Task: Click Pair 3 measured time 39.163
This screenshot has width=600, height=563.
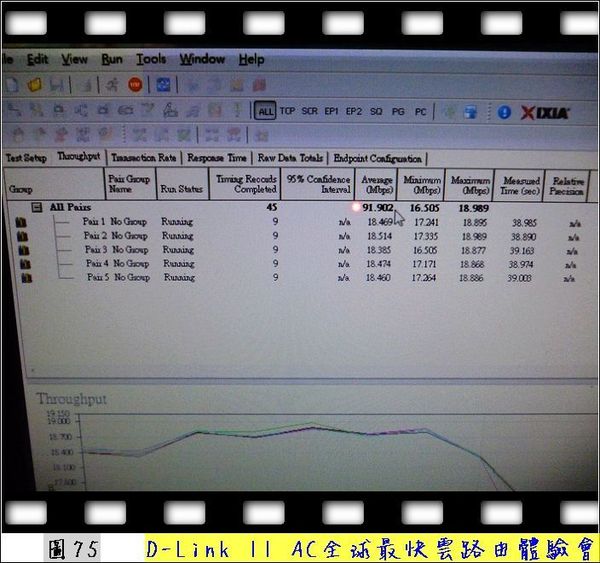Action: coord(522,251)
